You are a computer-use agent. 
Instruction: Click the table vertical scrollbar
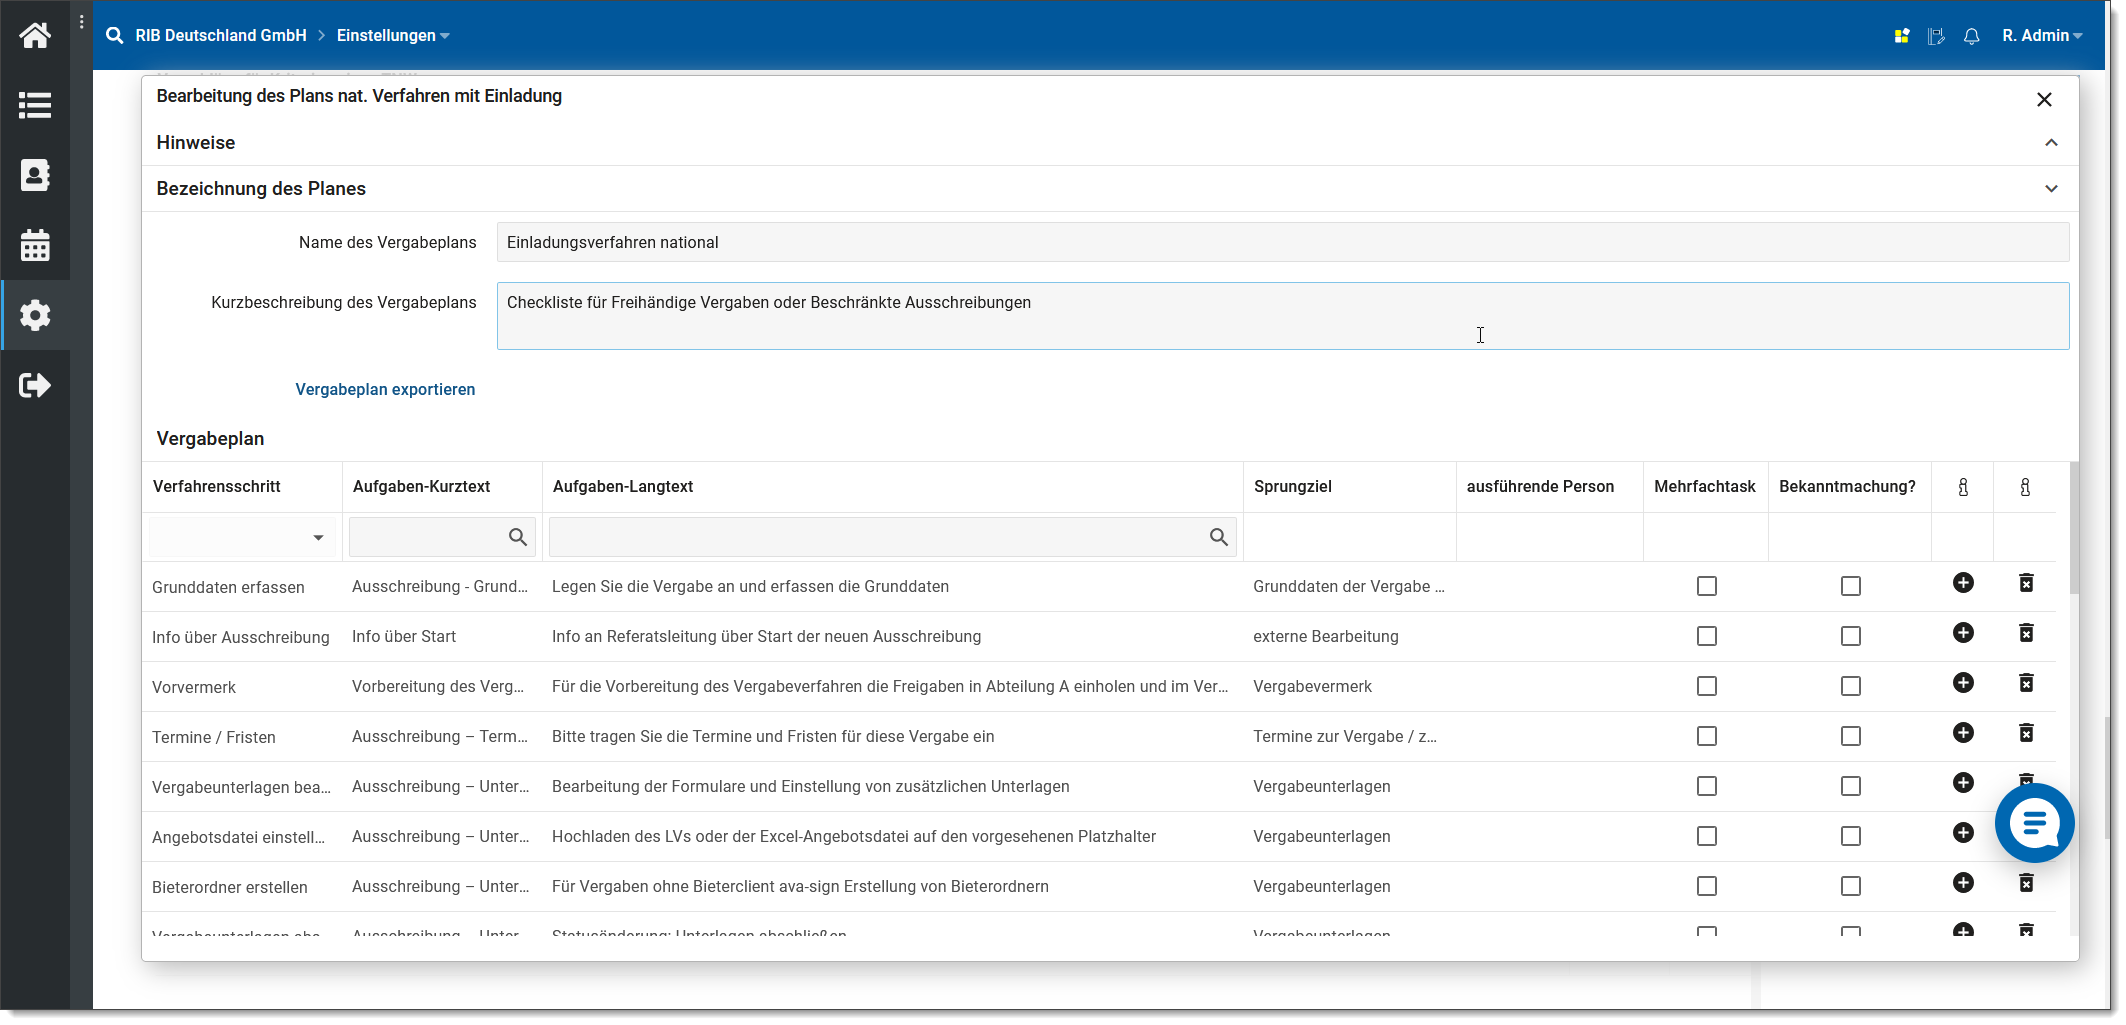click(2073, 526)
